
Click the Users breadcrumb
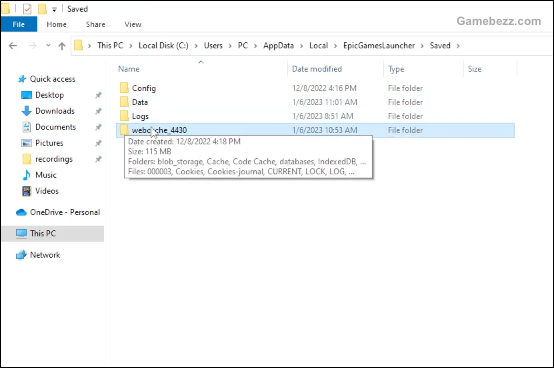coord(213,46)
